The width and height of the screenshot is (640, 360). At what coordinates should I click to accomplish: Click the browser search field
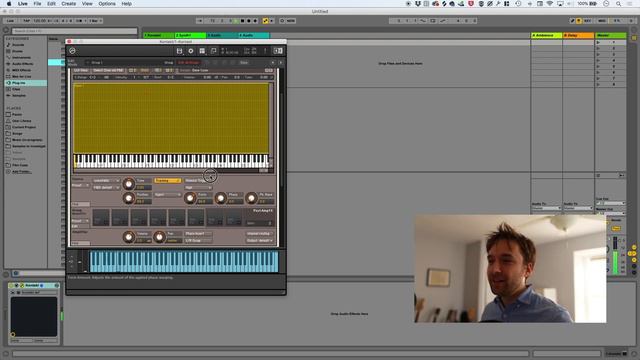74,31
